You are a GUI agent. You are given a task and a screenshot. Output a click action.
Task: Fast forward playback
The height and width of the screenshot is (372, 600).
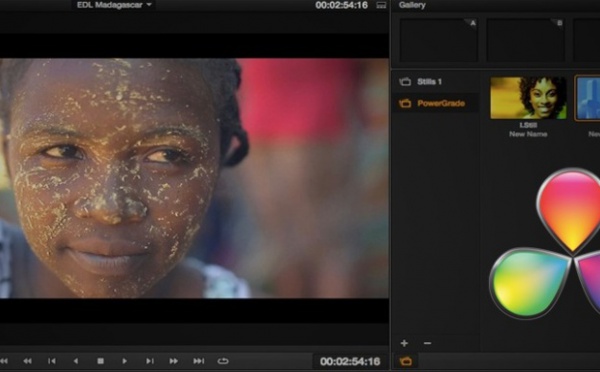(173, 361)
